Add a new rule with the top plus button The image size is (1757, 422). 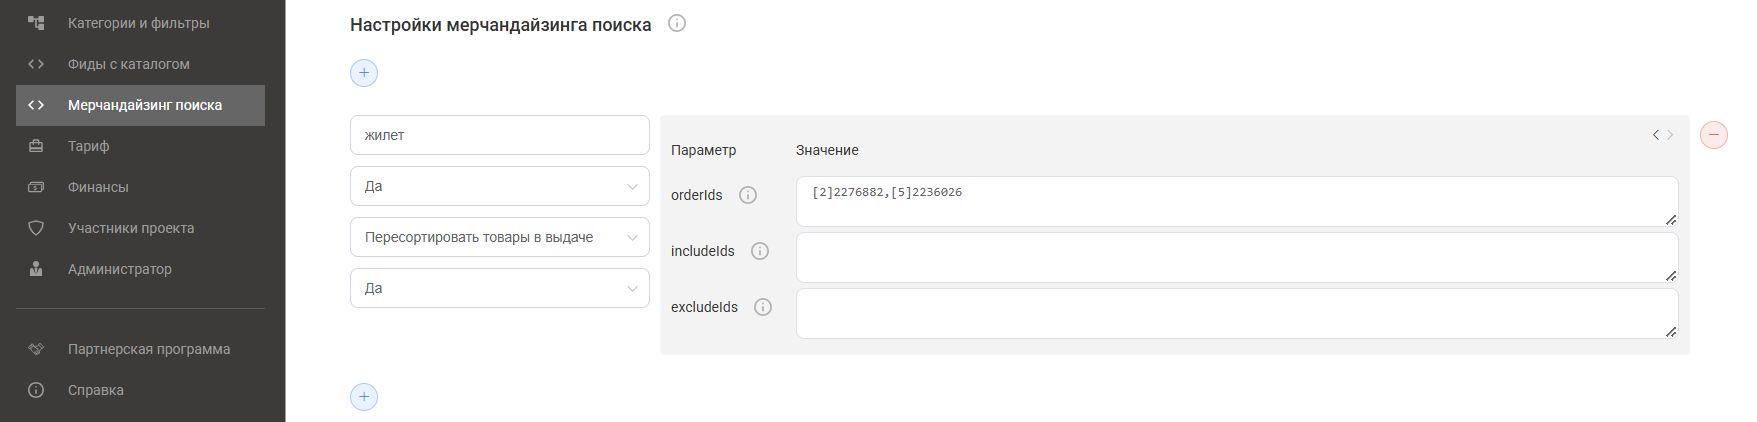pyautogui.click(x=364, y=73)
